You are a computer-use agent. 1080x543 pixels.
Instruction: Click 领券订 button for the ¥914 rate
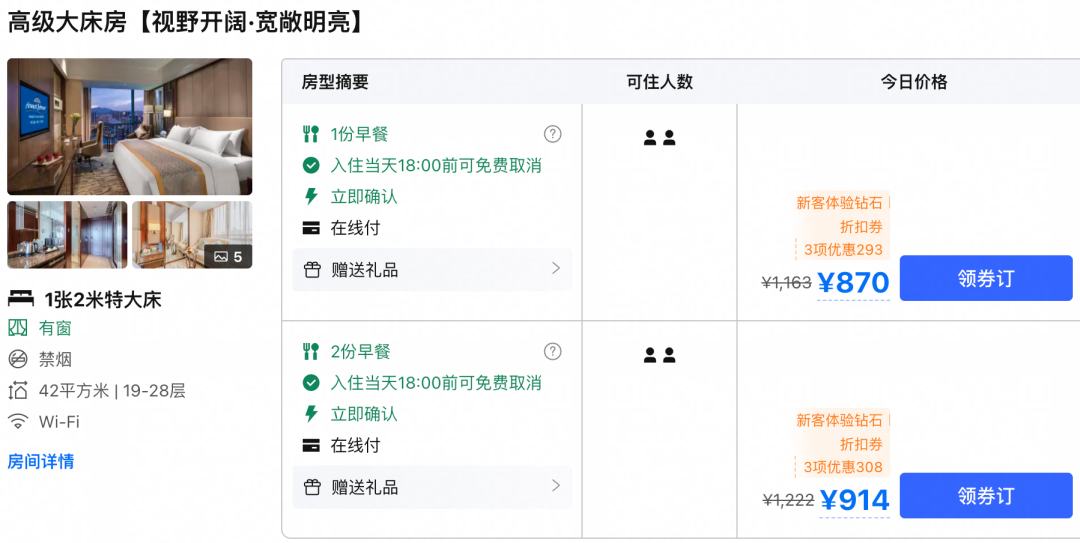[986, 495]
